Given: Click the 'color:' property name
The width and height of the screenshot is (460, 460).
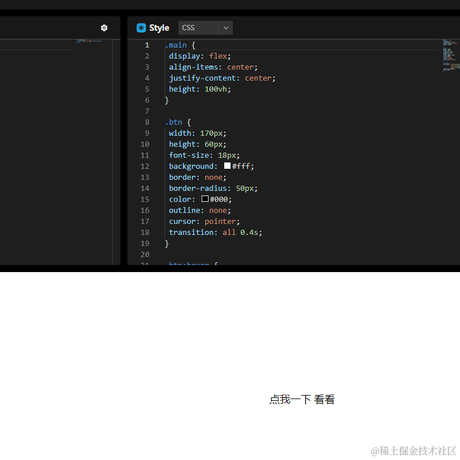Looking at the screenshot, I should [182, 199].
